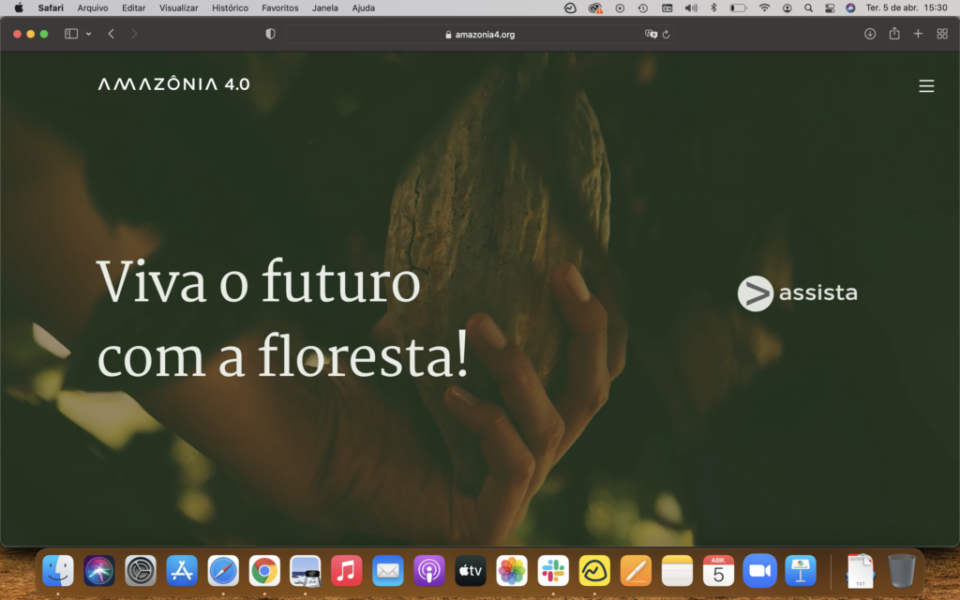Open the Trash in the Dock
Viewport: 960px width, 600px height.
pyautogui.click(x=902, y=571)
